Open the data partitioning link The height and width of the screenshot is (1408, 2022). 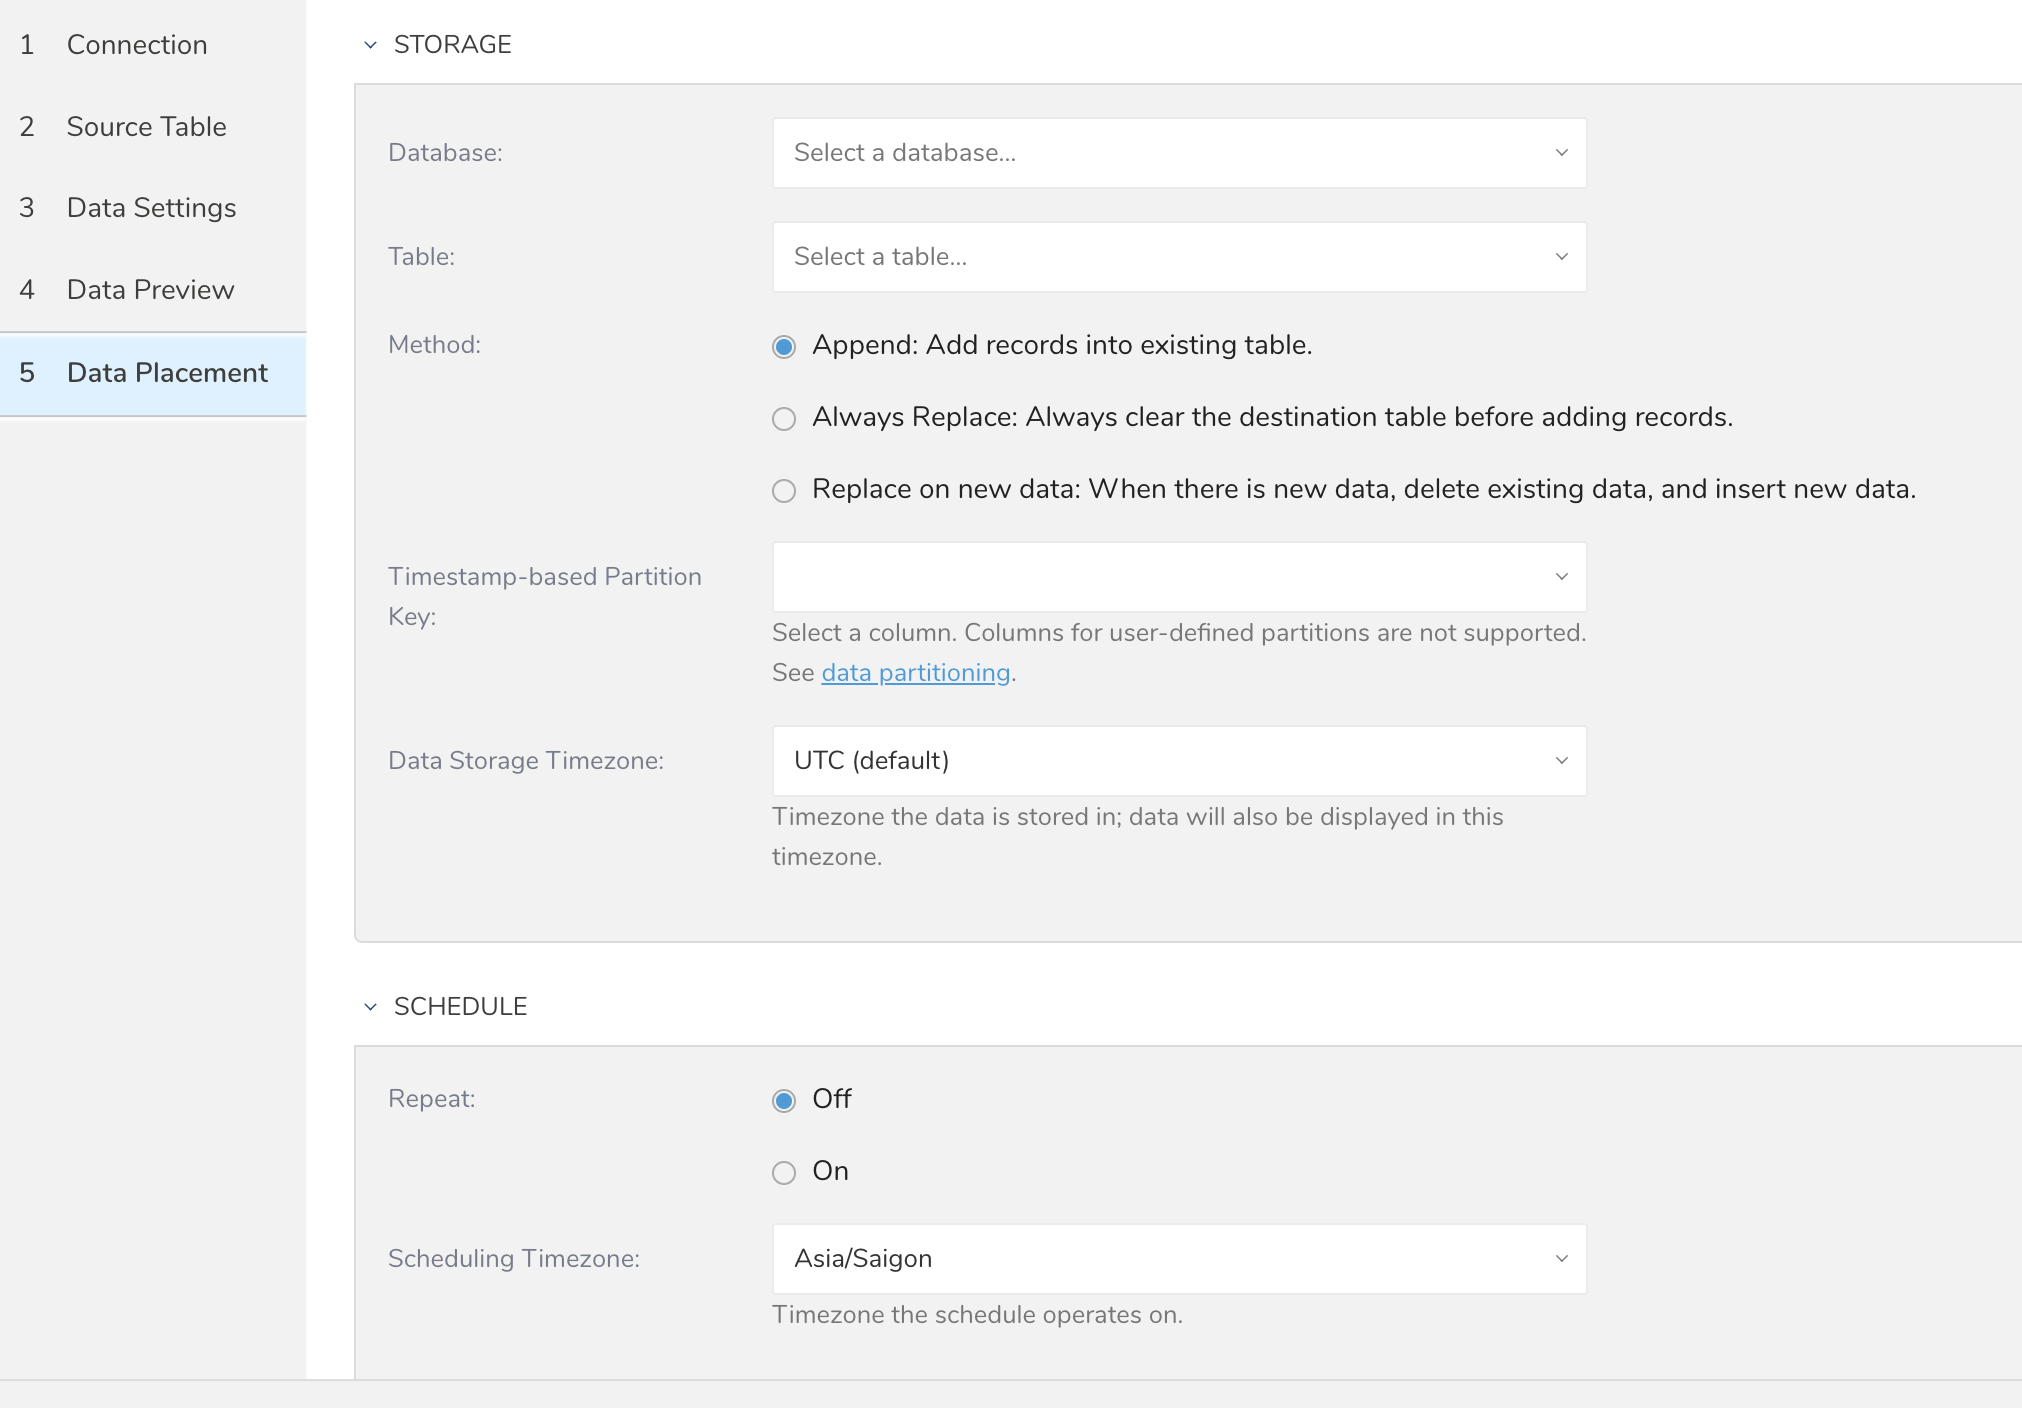[915, 673]
